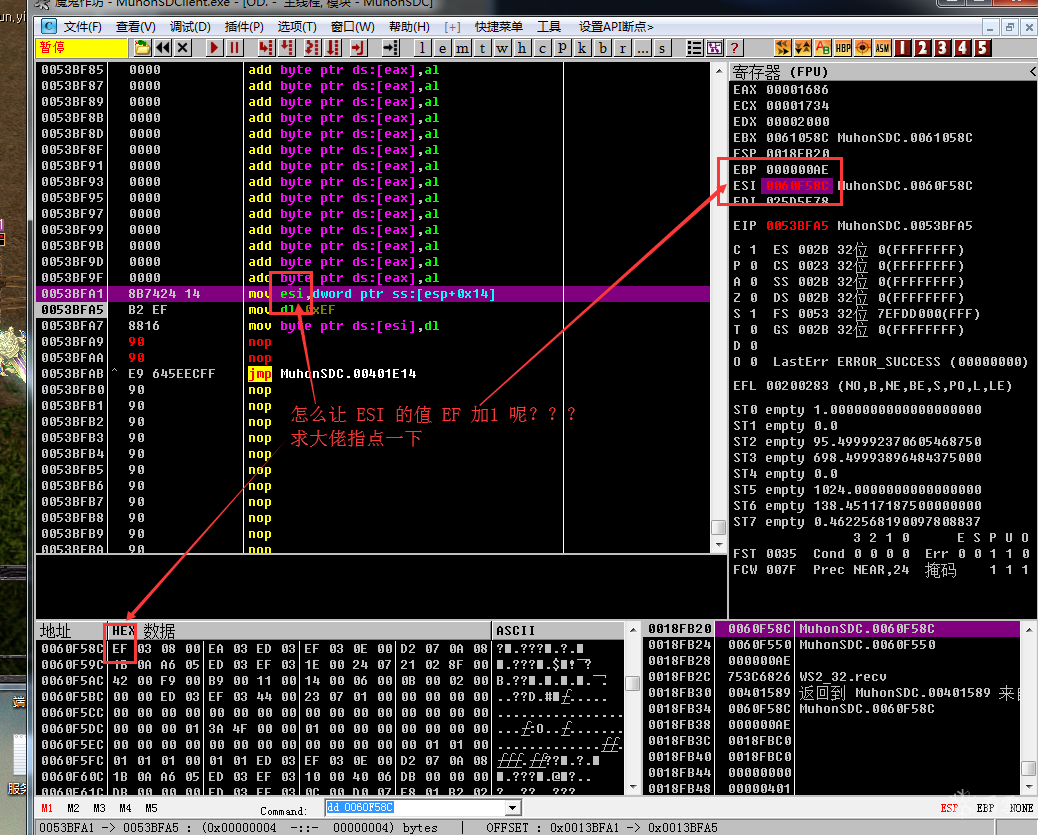Open the 快捷菜单 menu
This screenshot has width=1038, height=835.
pyautogui.click(x=498, y=26)
